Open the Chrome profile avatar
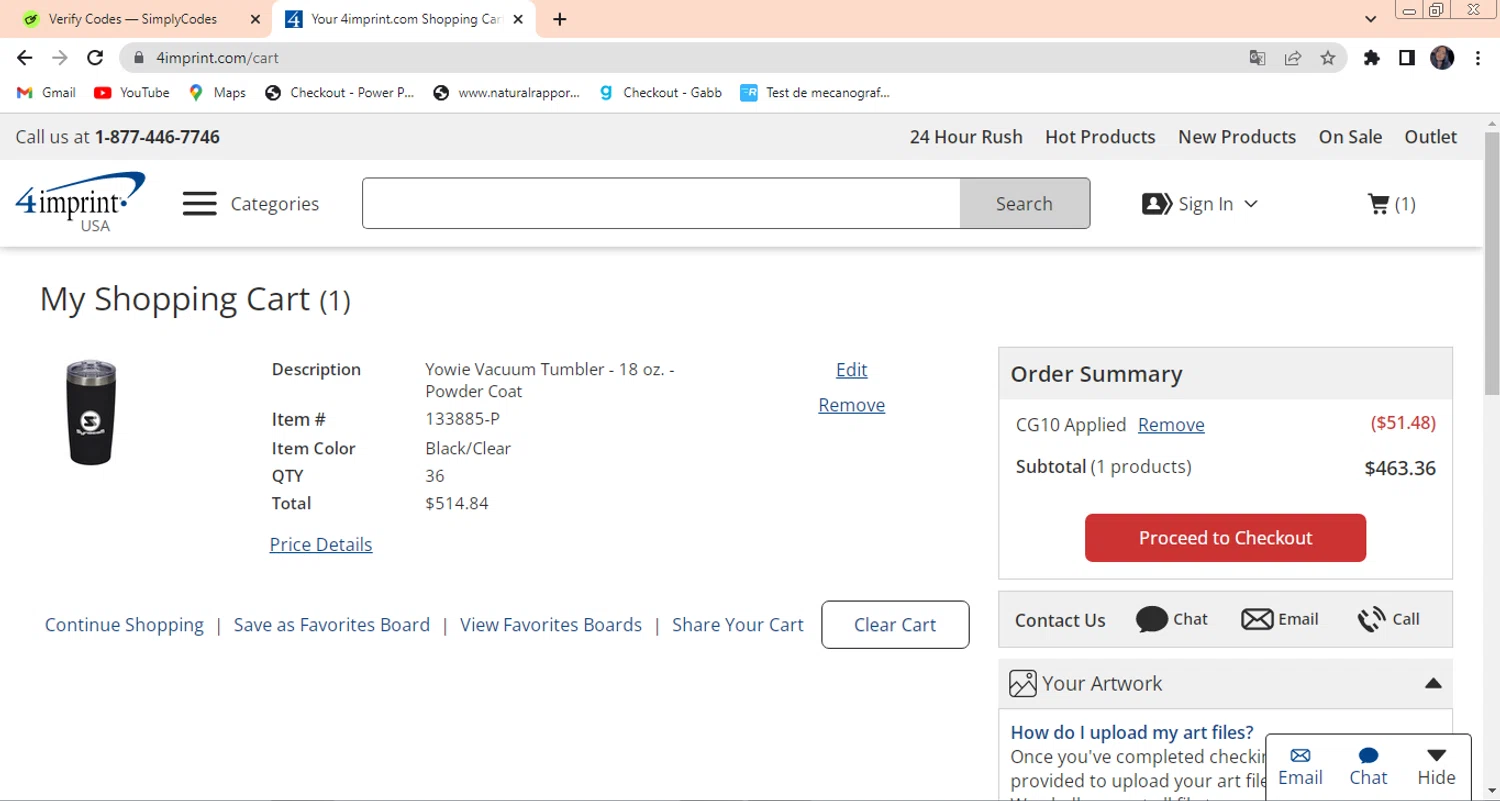The width and height of the screenshot is (1500, 801). click(x=1442, y=58)
